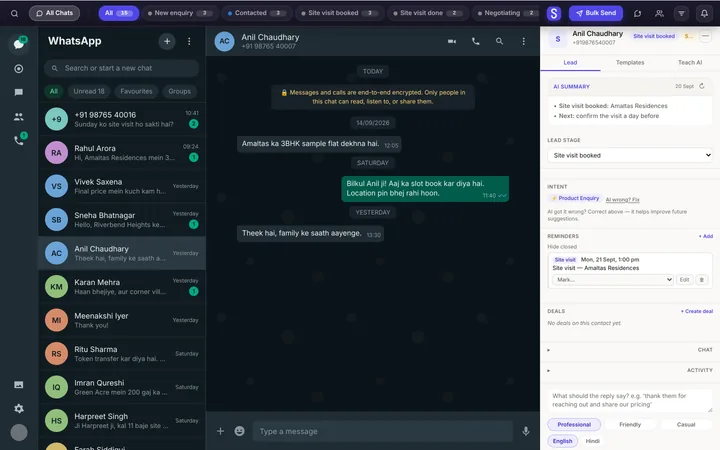
Task: Open the Rahul Arora chat
Action: click(122, 152)
